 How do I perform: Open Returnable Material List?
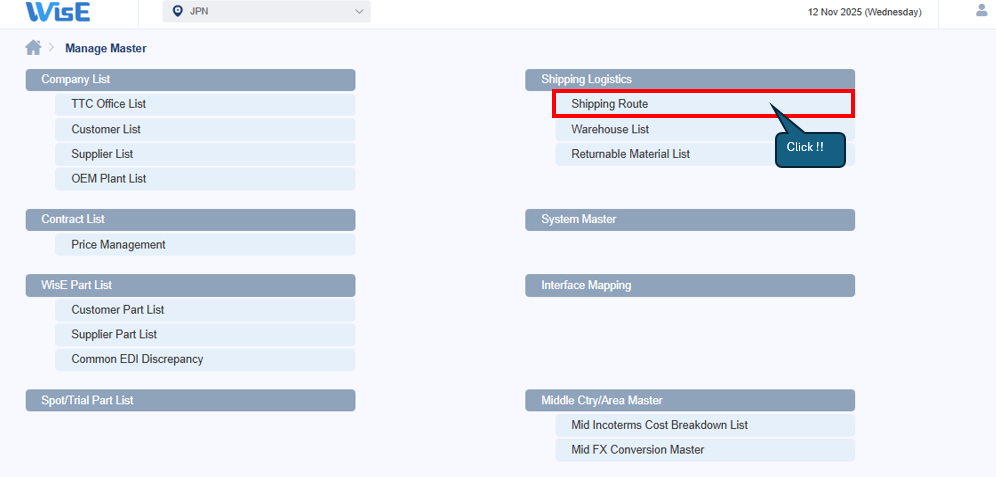(x=630, y=154)
